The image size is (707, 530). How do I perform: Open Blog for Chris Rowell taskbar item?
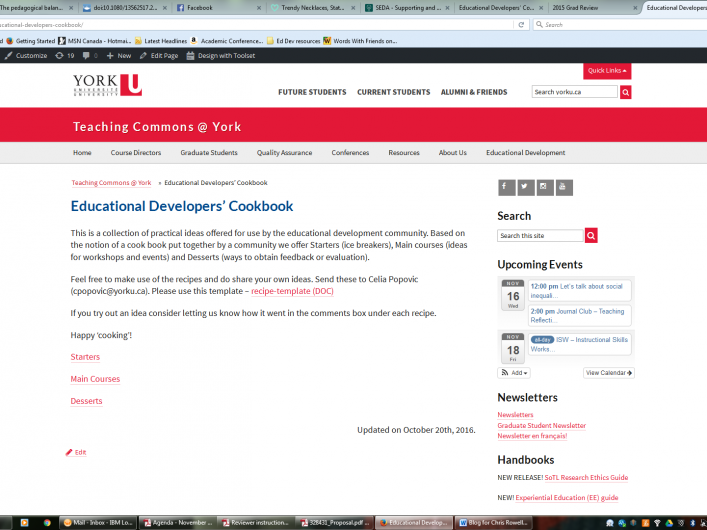(494, 523)
